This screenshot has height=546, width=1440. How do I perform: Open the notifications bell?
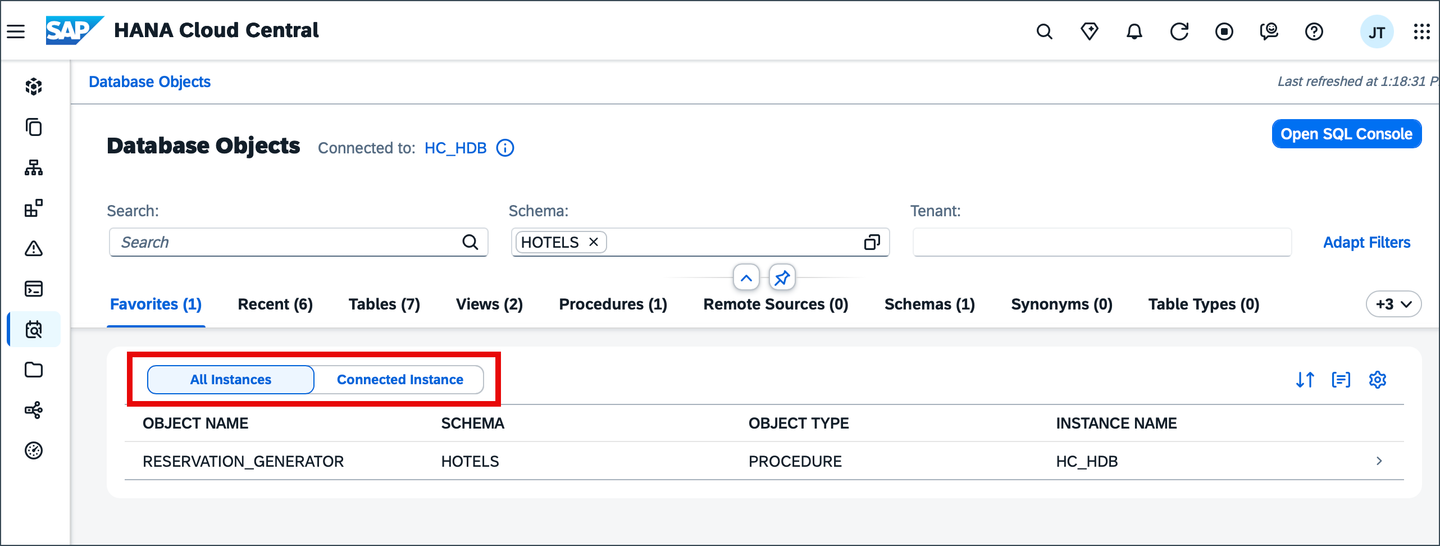click(x=1134, y=32)
